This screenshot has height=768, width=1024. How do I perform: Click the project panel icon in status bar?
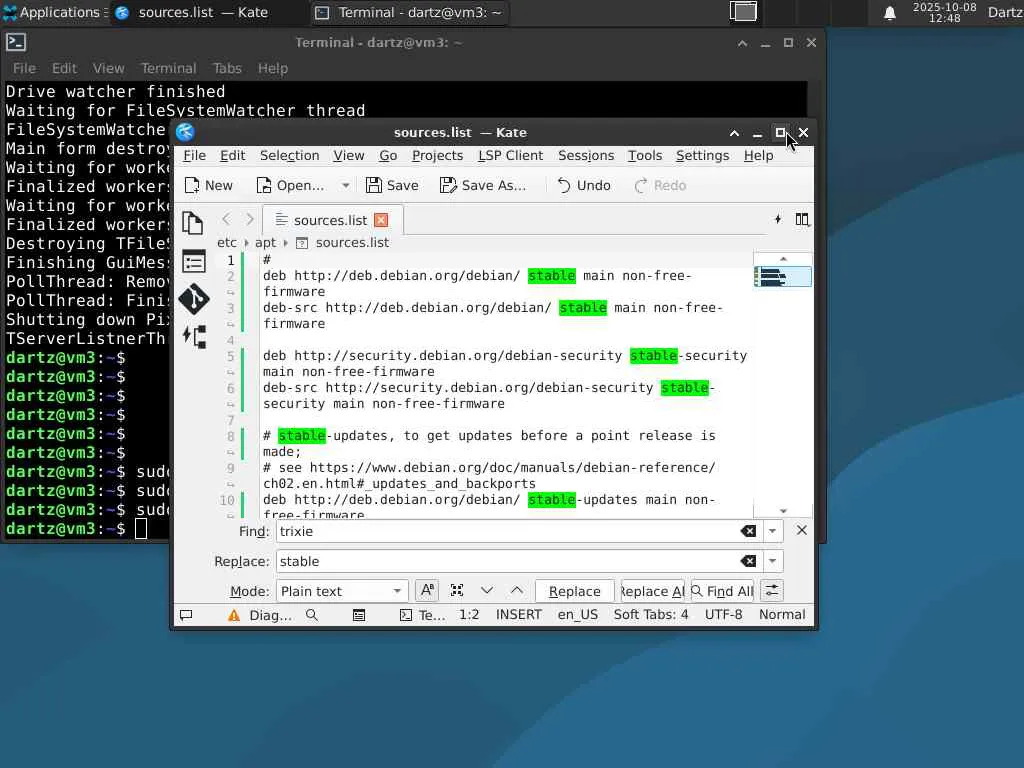(359, 615)
